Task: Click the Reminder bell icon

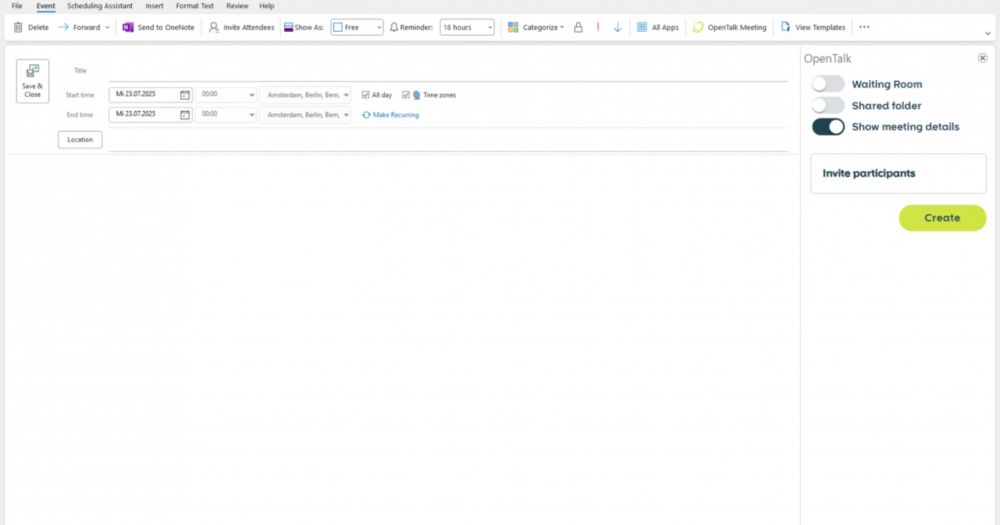Action: (394, 27)
